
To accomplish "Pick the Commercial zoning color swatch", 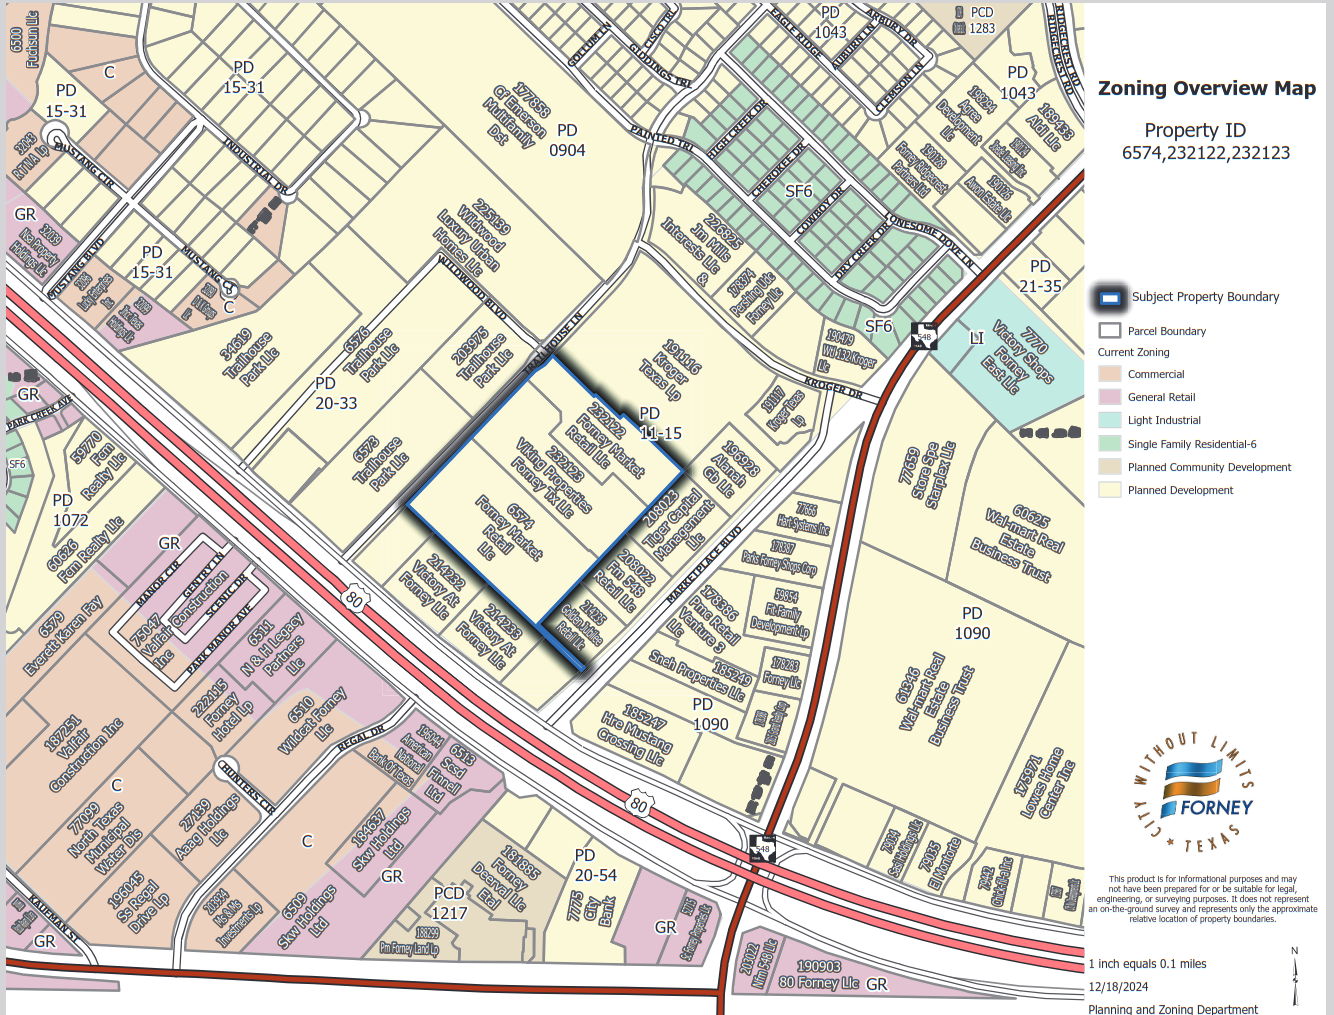I will [x=1109, y=374].
